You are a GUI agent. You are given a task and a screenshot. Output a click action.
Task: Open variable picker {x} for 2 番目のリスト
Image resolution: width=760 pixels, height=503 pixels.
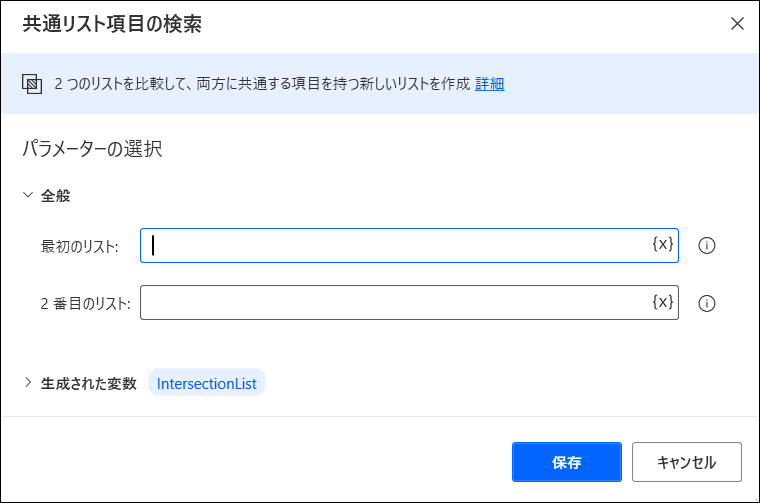pyautogui.click(x=663, y=302)
